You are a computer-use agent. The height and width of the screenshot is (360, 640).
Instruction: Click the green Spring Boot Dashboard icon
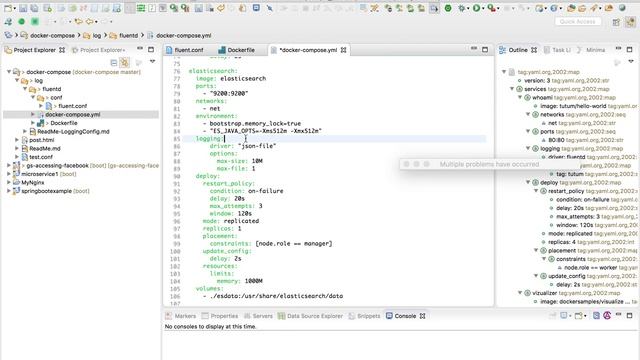click(x=448, y=8)
